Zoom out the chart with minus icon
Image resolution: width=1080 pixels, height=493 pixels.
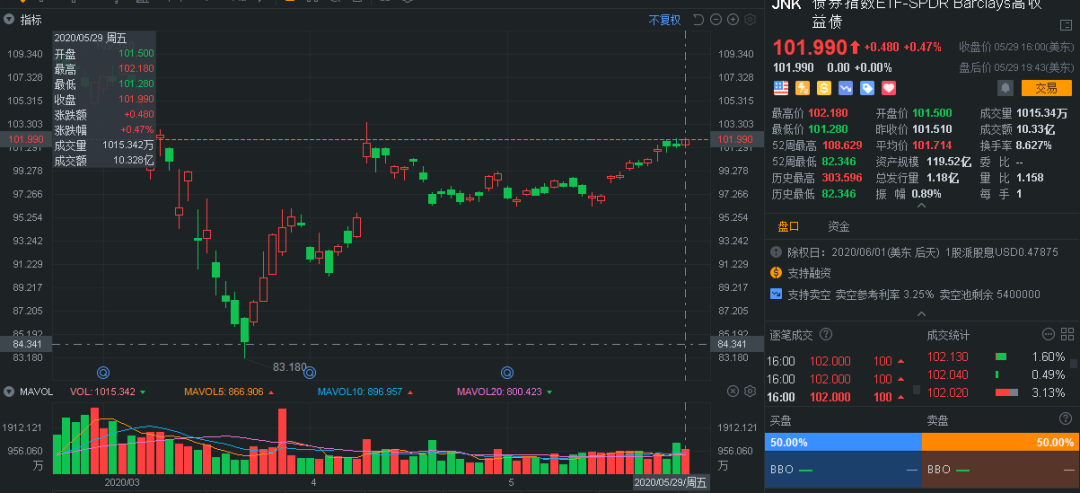click(x=716, y=19)
